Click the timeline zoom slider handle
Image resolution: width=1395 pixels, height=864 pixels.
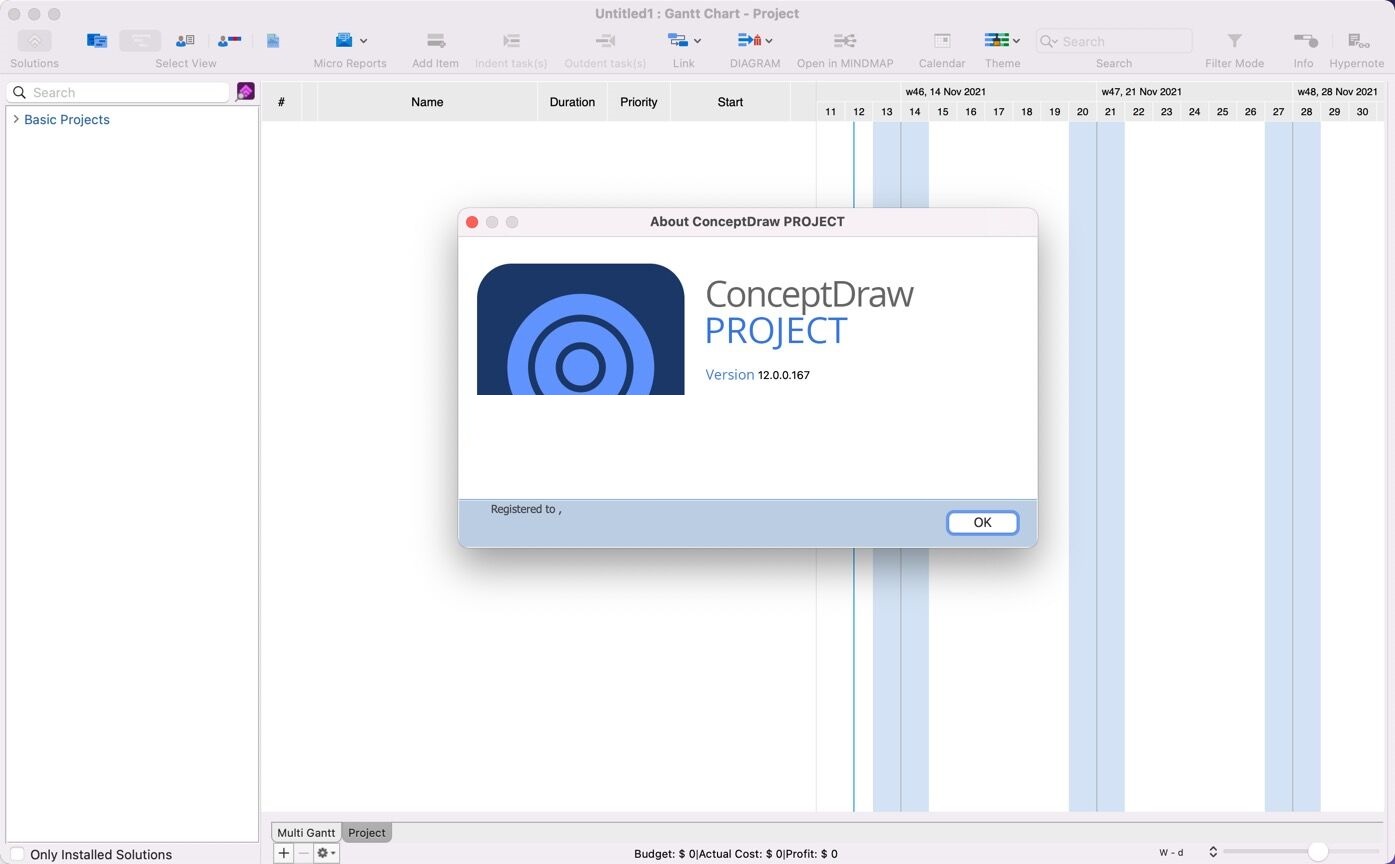[1317, 852]
